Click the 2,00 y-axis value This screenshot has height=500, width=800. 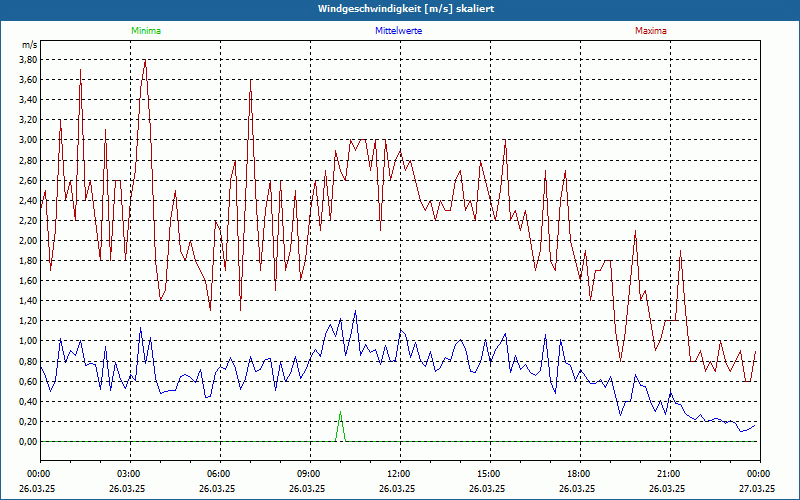click(x=28, y=241)
